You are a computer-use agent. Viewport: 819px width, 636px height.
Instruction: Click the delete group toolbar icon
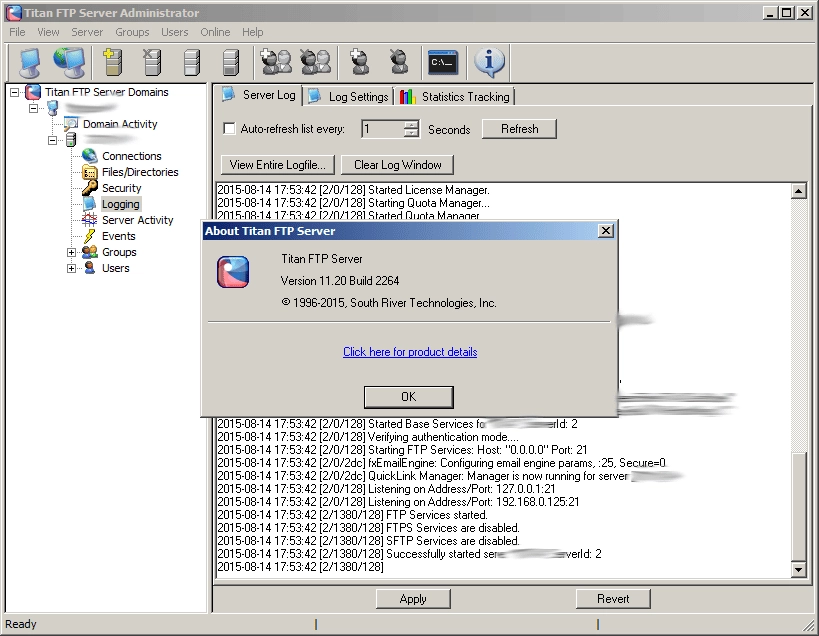(x=315, y=62)
